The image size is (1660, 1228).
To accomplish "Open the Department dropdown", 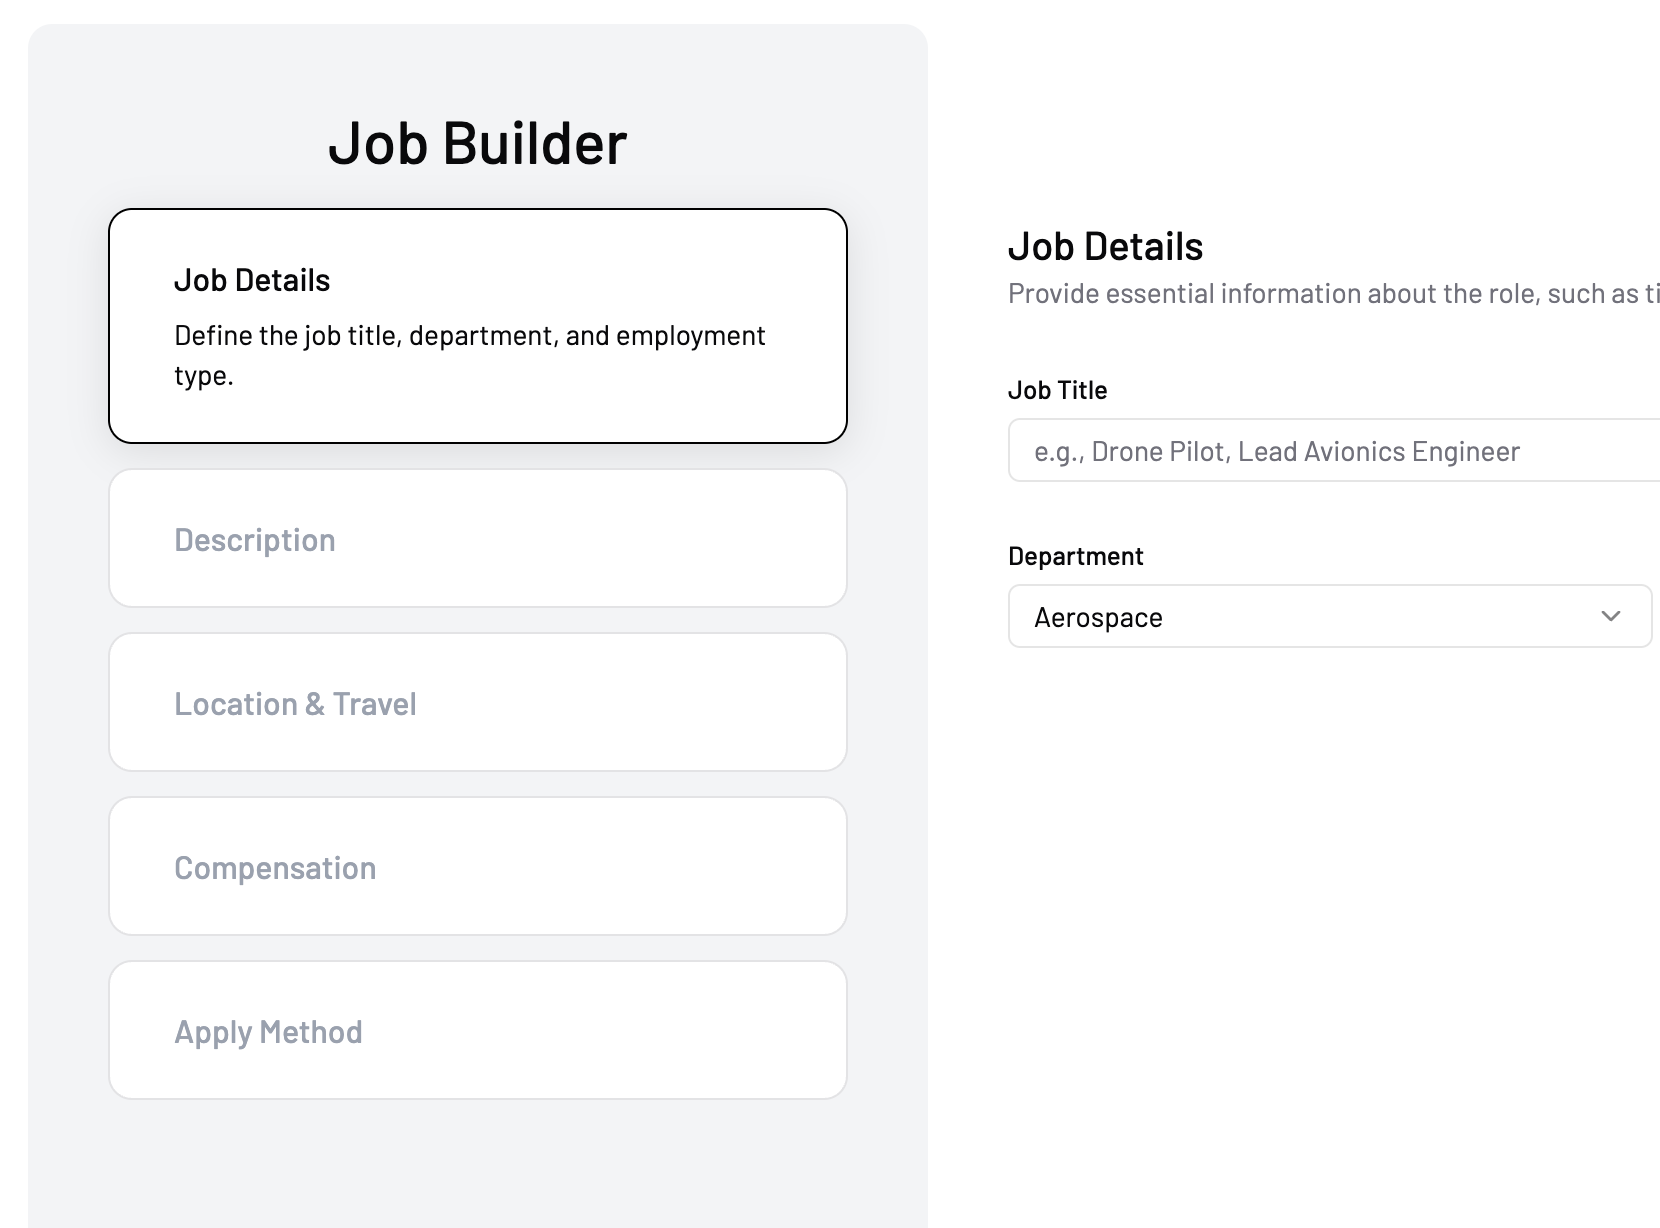I will (x=1328, y=616).
